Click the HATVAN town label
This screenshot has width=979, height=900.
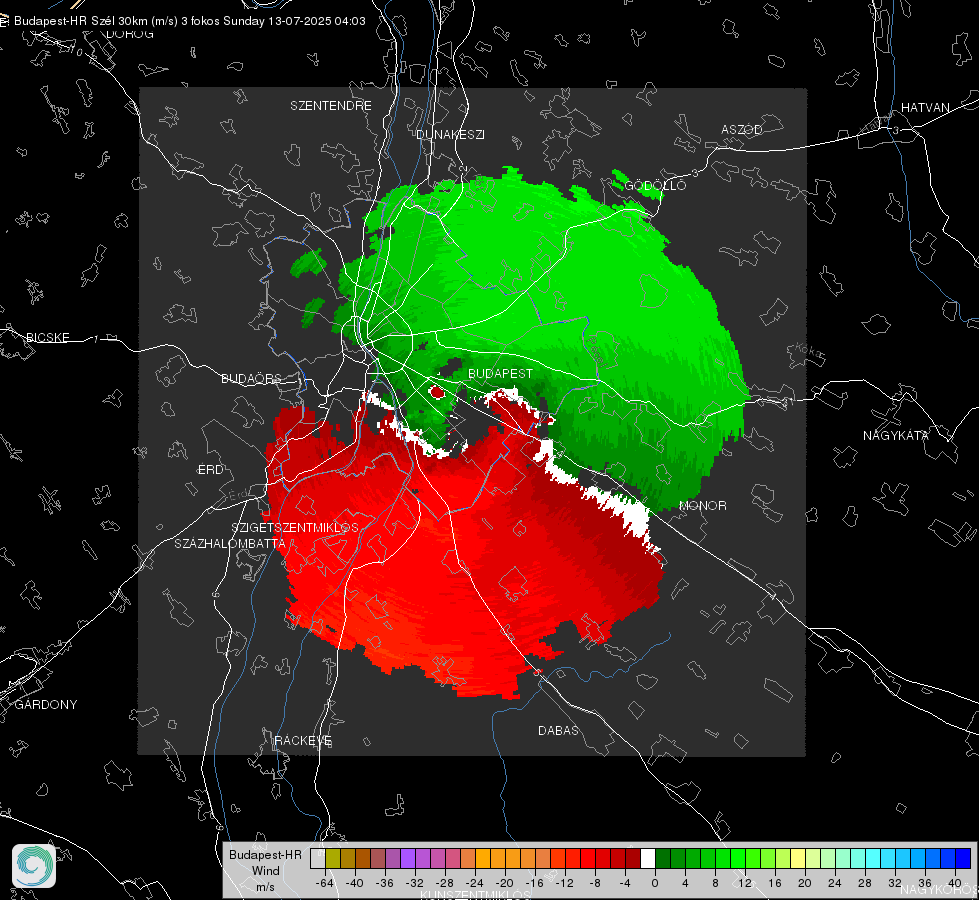(x=925, y=107)
